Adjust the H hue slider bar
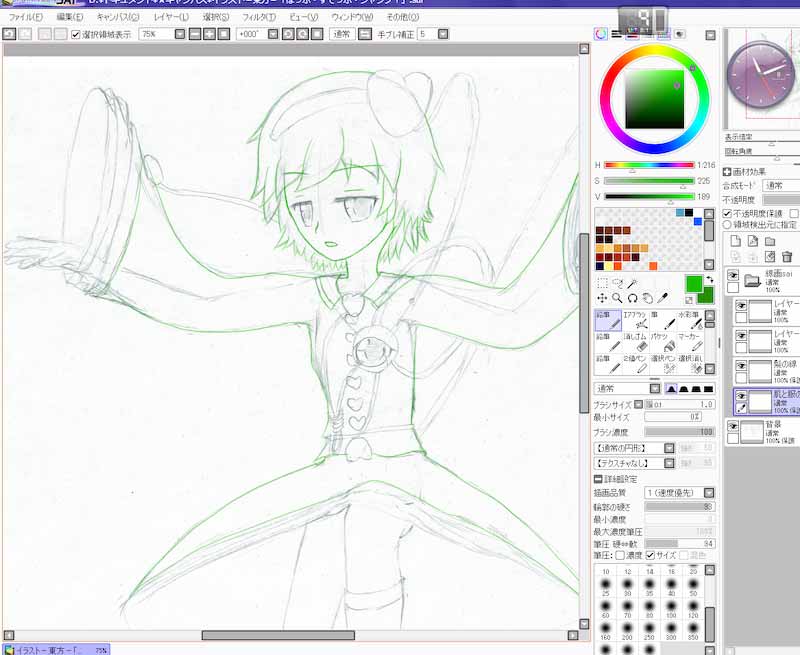 649,165
